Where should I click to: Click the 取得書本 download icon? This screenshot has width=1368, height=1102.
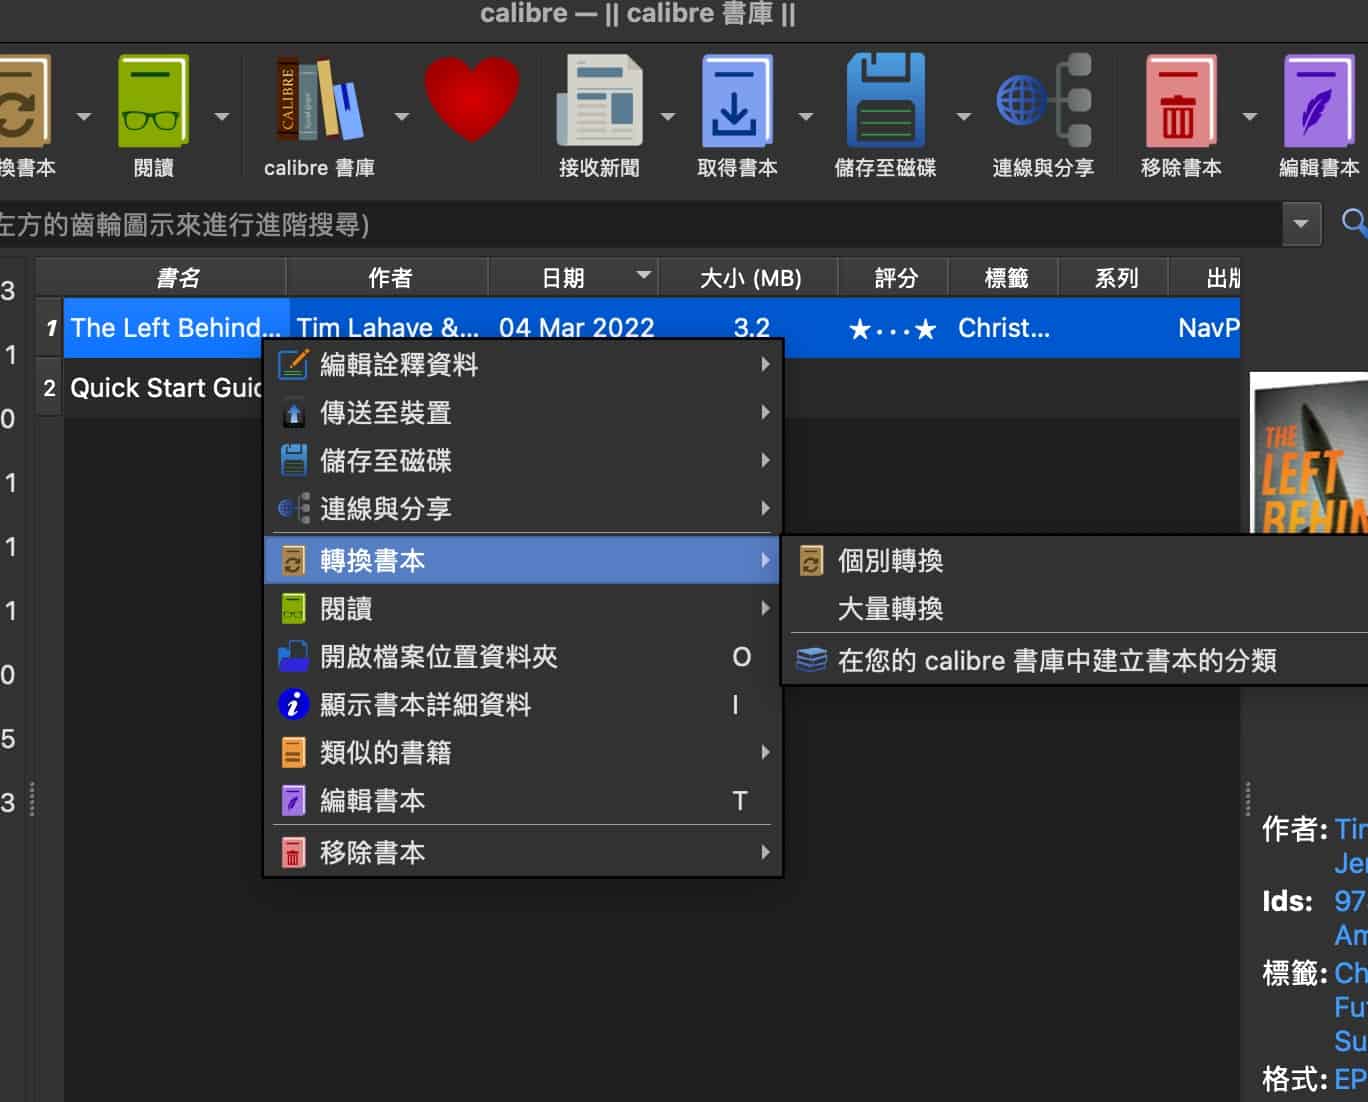click(736, 102)
